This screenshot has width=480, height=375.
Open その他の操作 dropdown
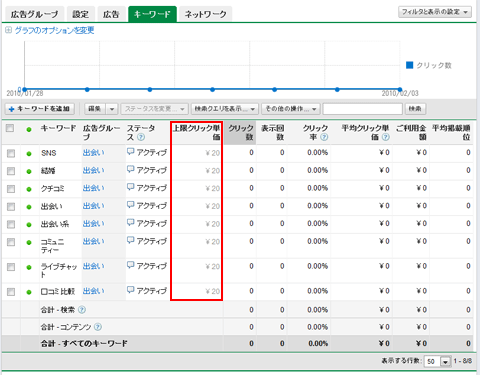290,109
